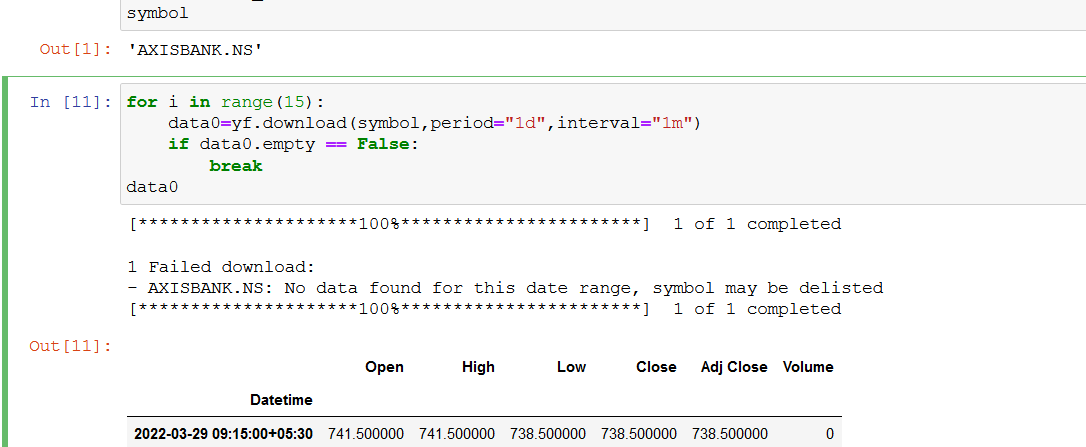
Task: Click the Close value 738.500000
Action: pos(639,435)
